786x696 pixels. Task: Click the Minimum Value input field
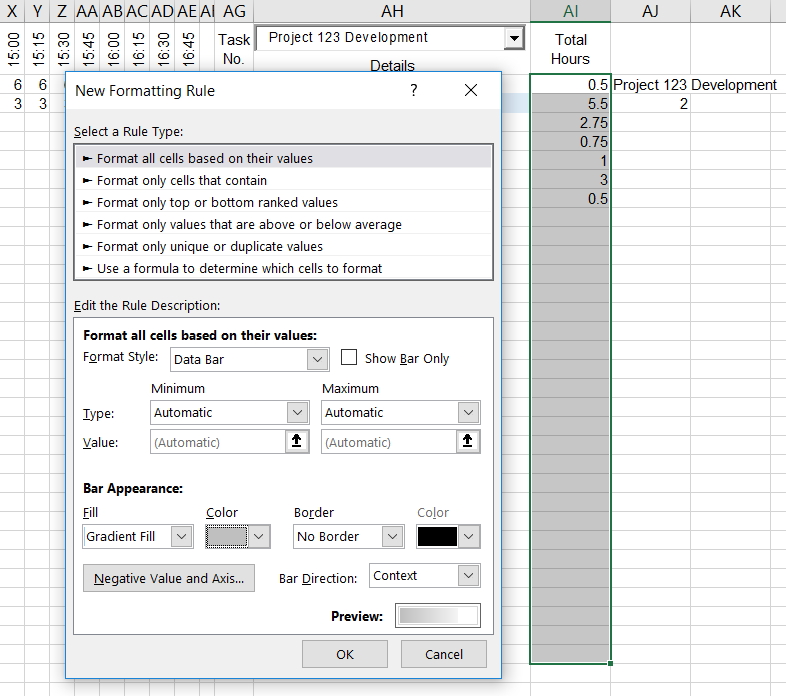tap(218, 442)
